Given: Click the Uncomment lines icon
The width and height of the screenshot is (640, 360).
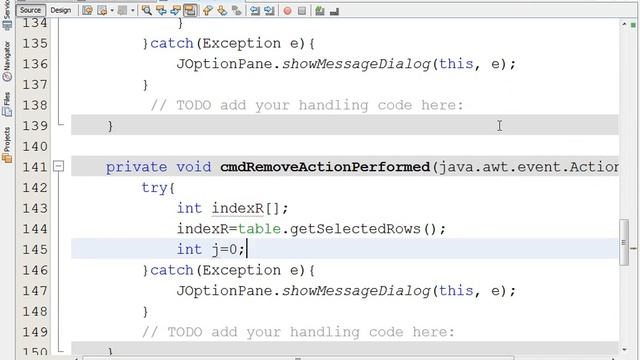Looking at the screenshot, I should click(x=334, y=11).
